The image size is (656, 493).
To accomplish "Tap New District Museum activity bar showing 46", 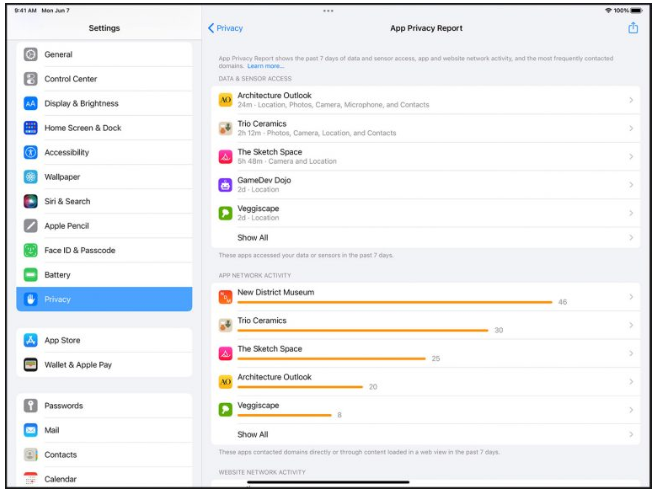I will 395,302.
